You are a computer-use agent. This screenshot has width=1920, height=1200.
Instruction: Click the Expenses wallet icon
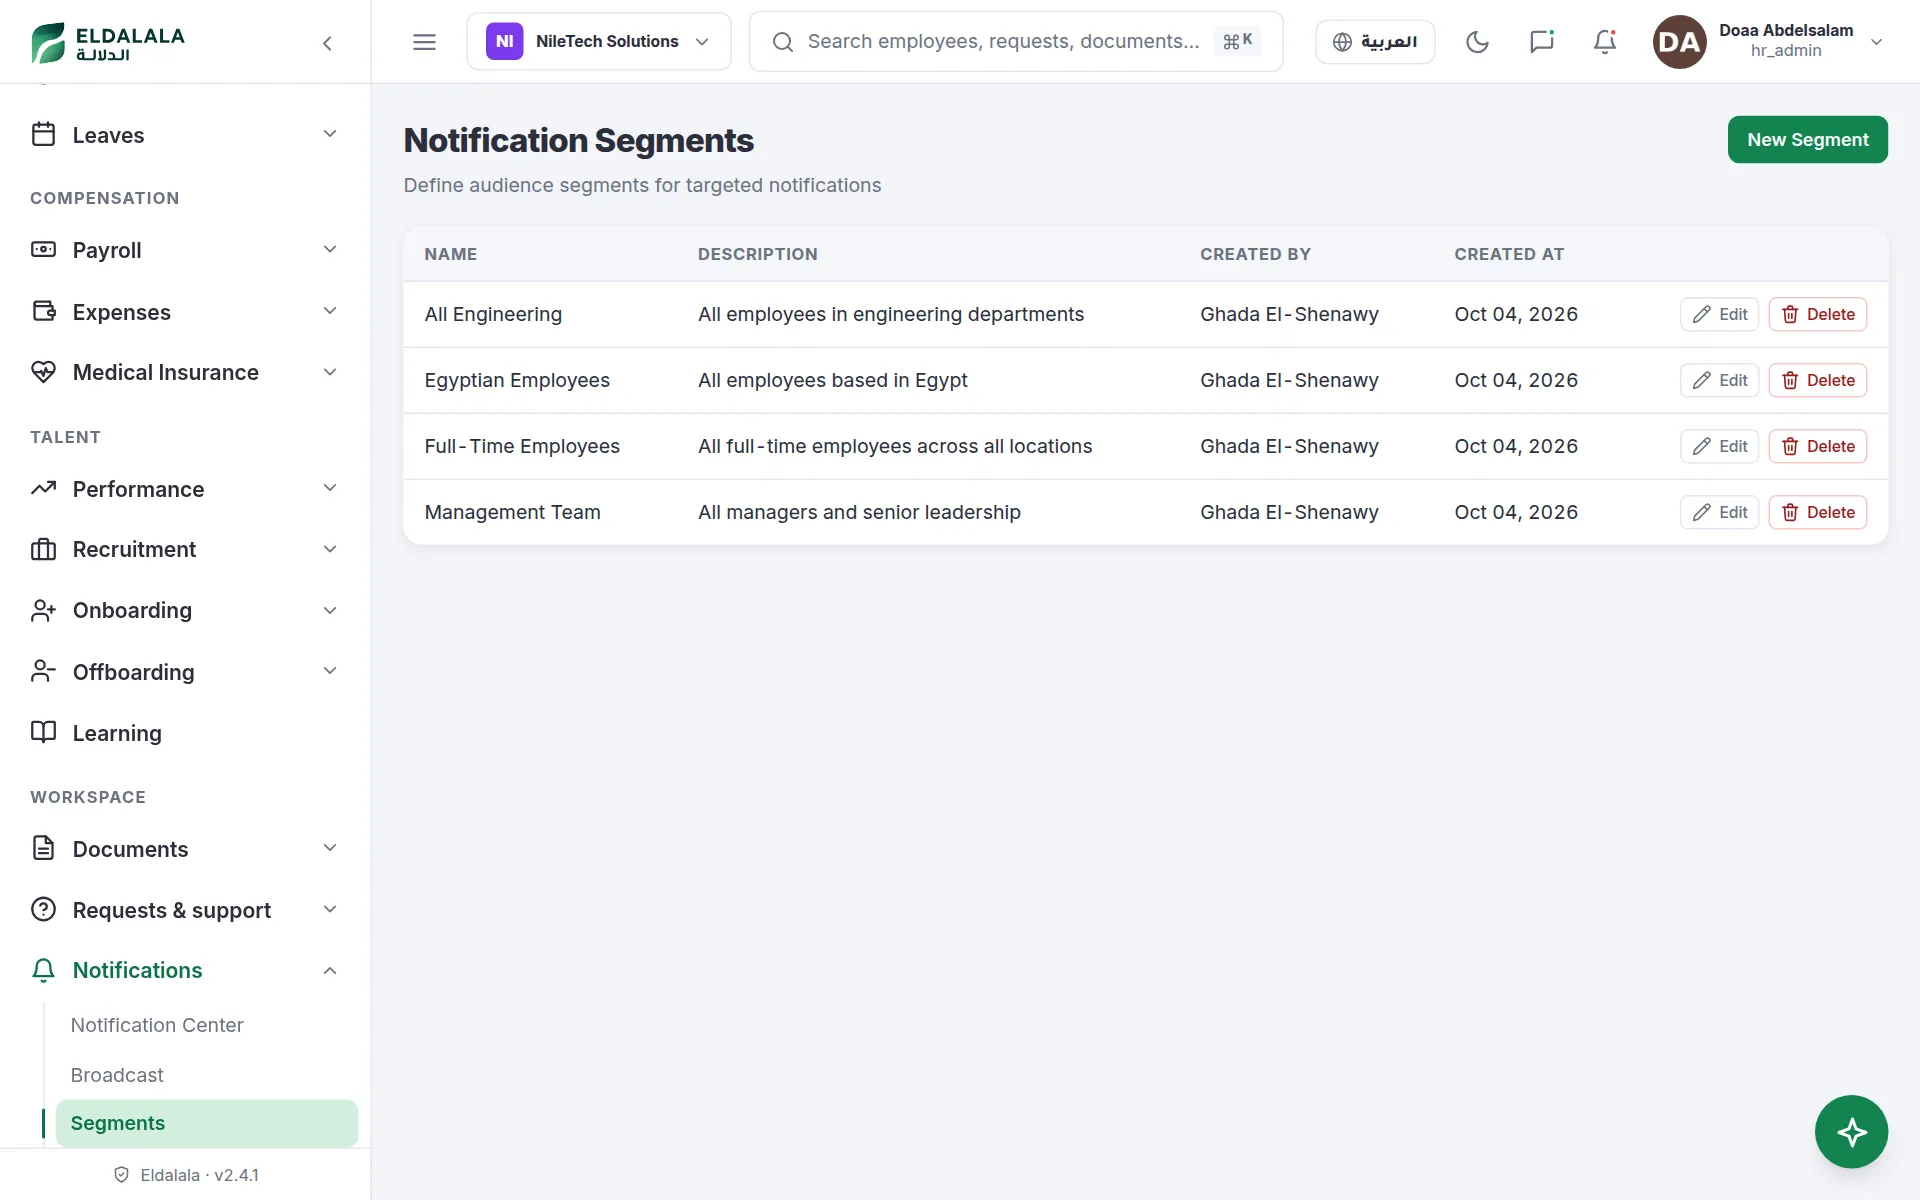click(43, 311)
